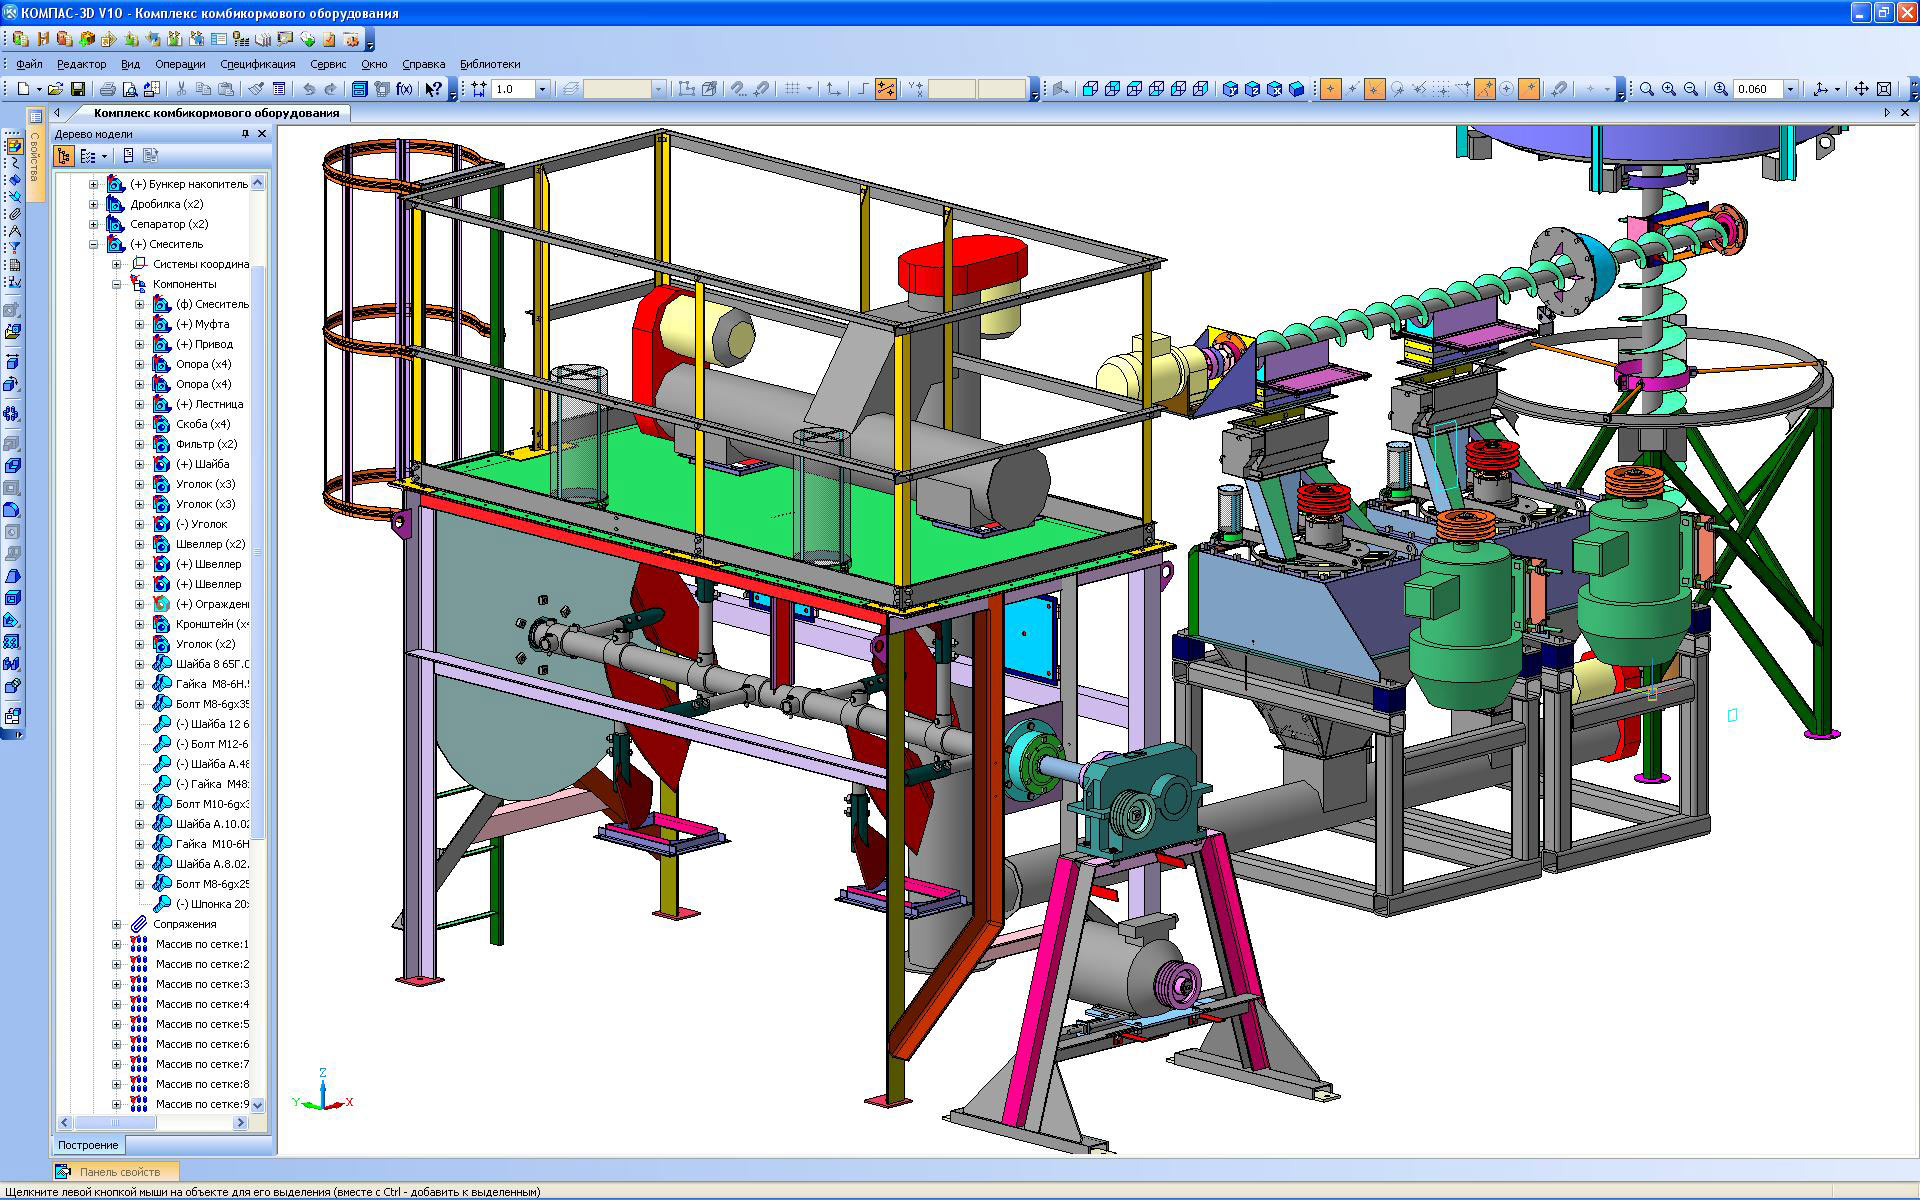Viewport: 1920px width, 1200px height.
Task: Toggle the first highlighted snap button
Action: (1330, 89)
